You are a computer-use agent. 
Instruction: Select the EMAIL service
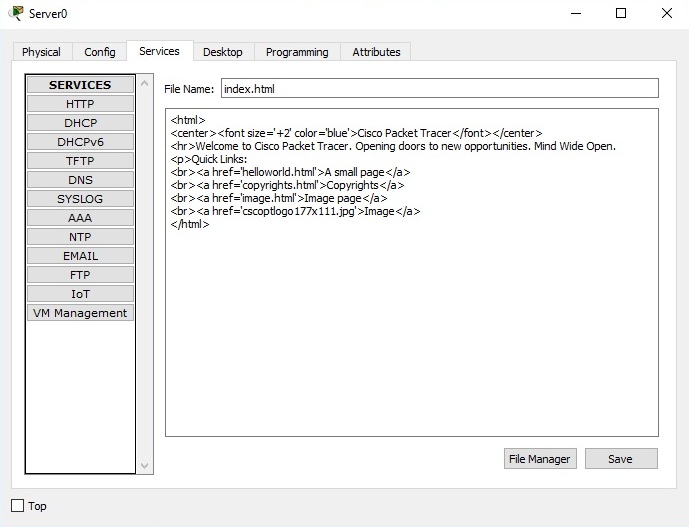click(80, 256)
